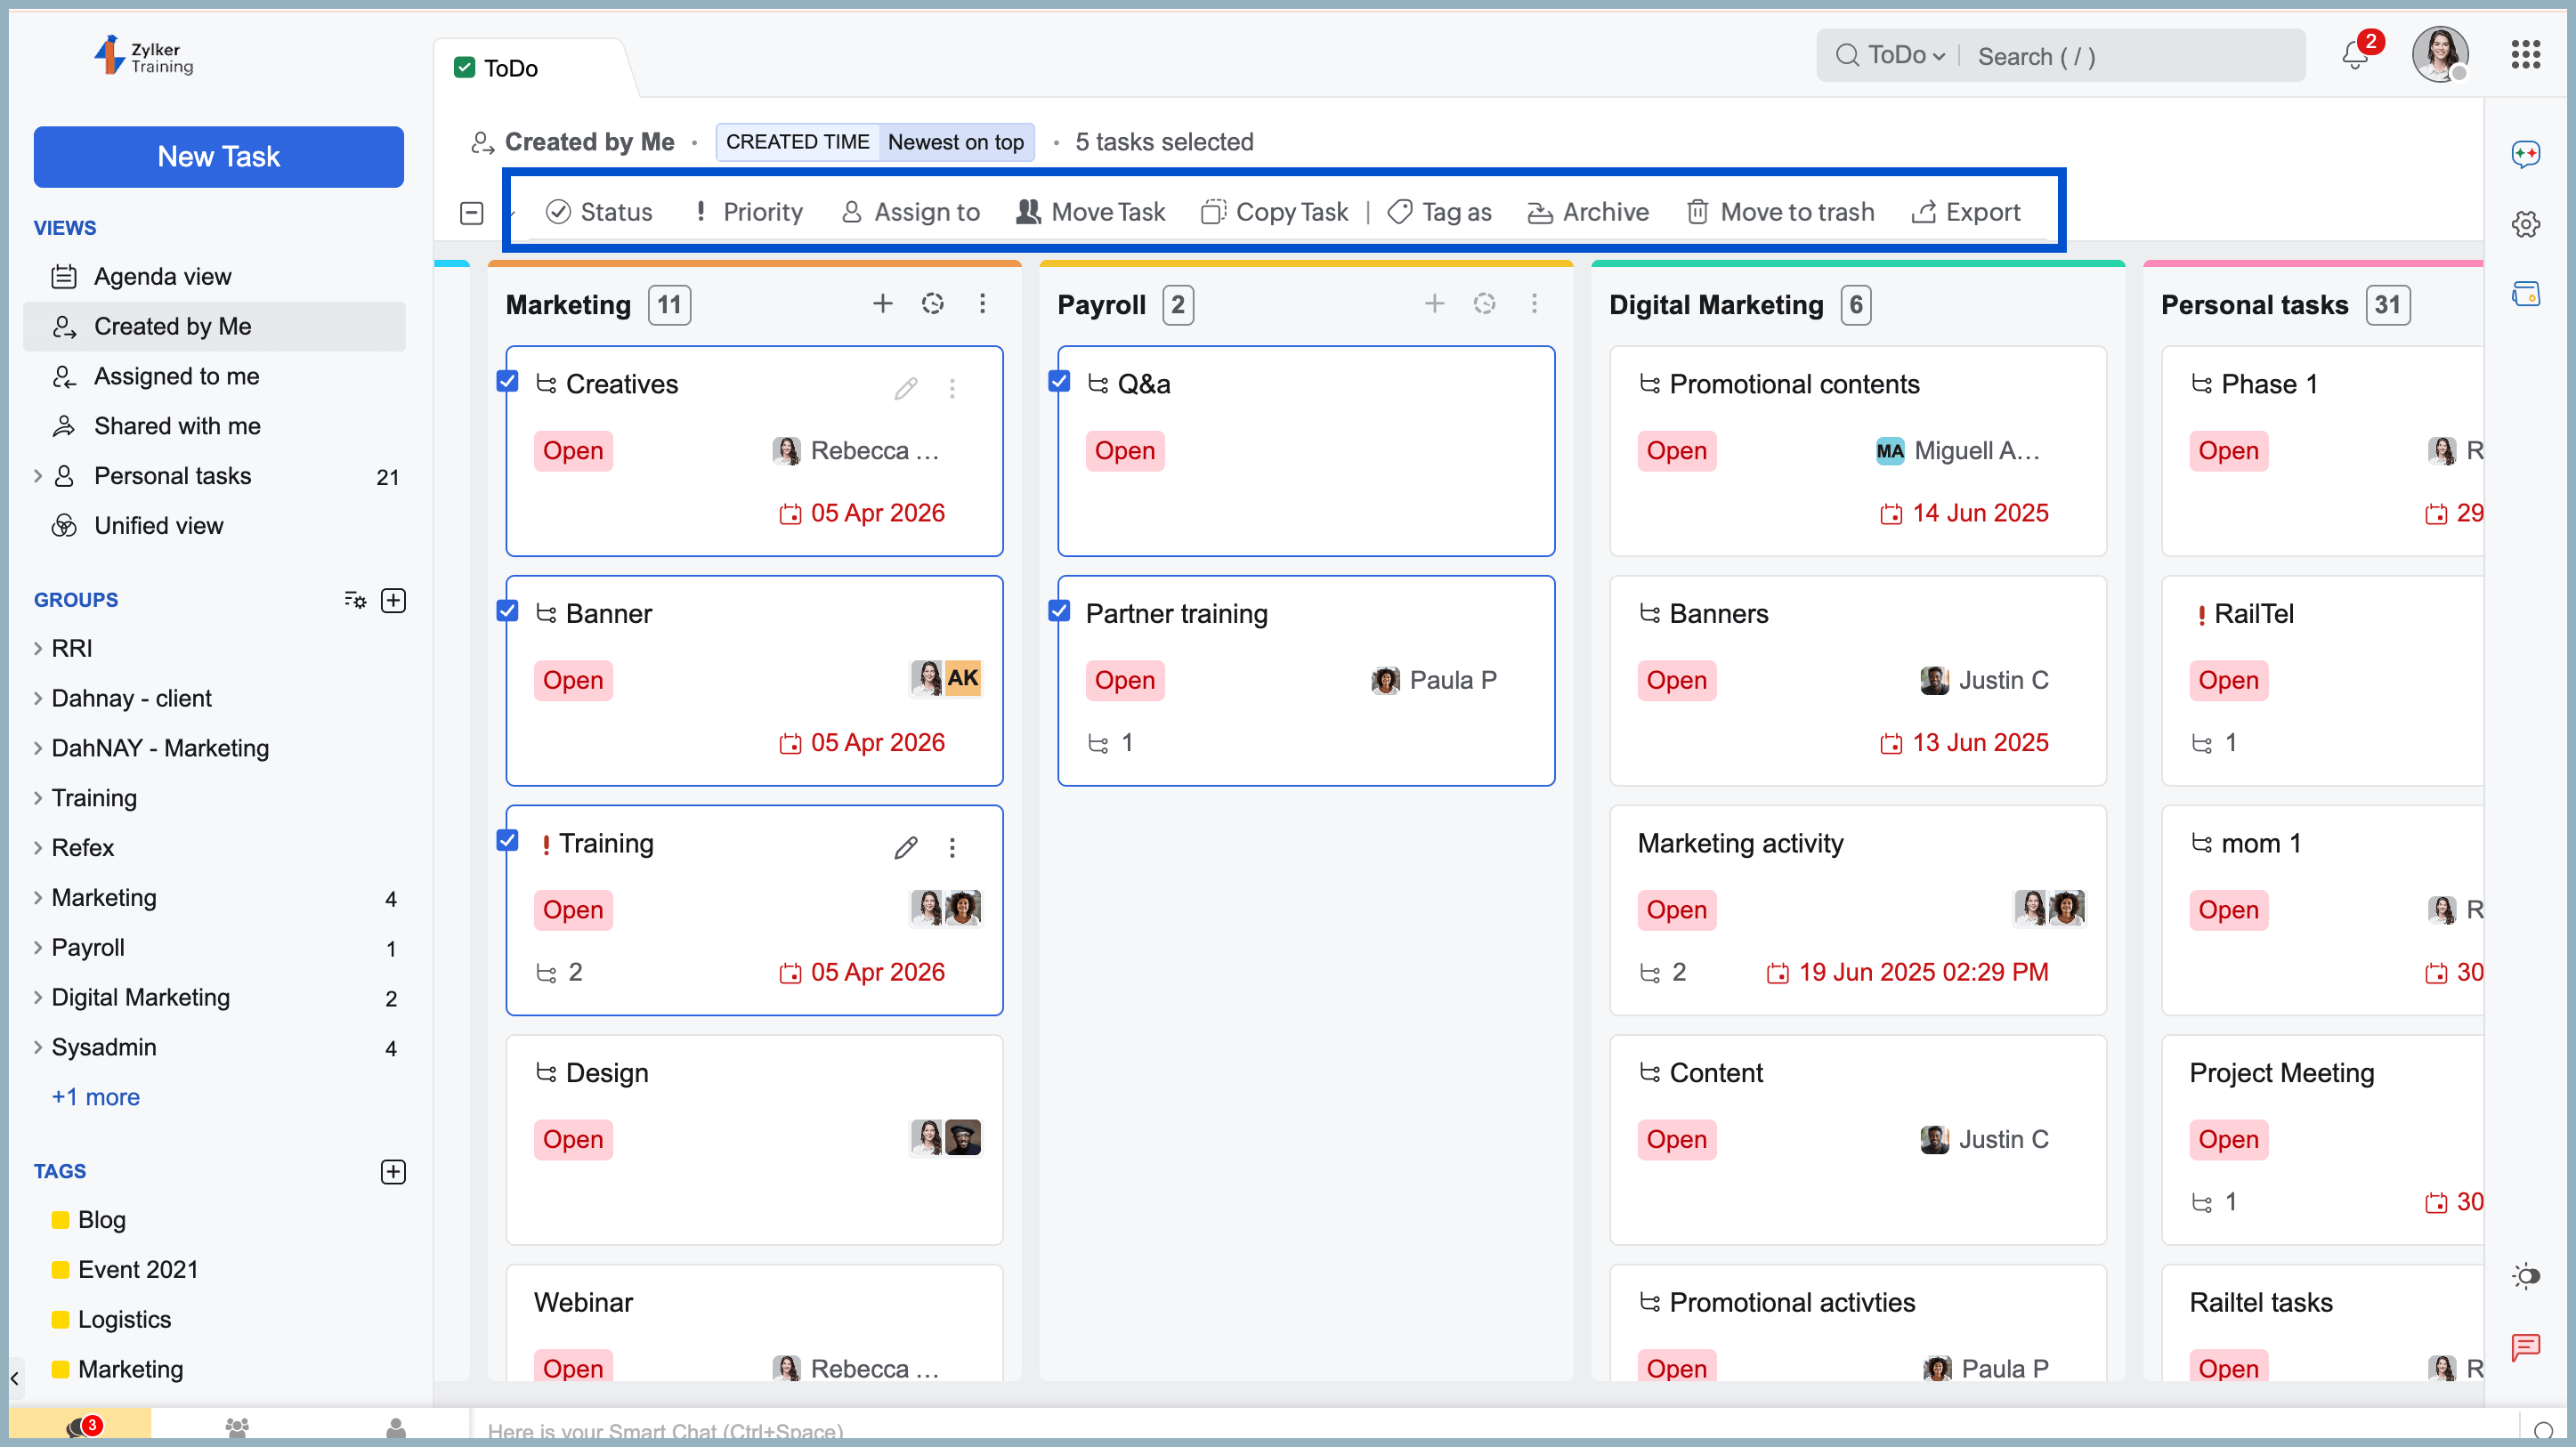Click the New Task button
Screen dimensions: 2576x1447
218,157
